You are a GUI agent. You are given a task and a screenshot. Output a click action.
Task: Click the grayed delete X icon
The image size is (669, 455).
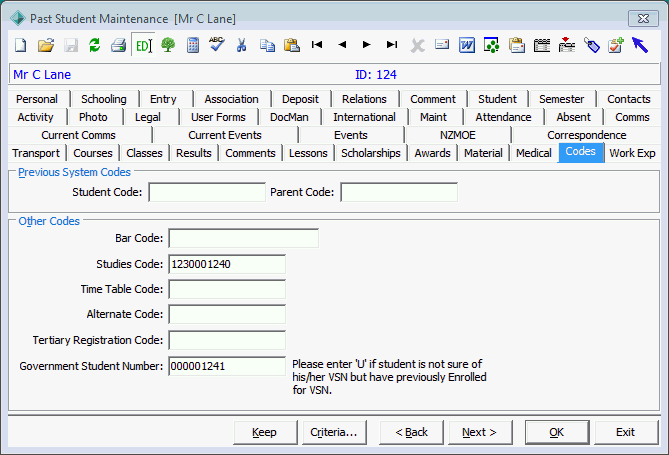click(x=417, y=45)
